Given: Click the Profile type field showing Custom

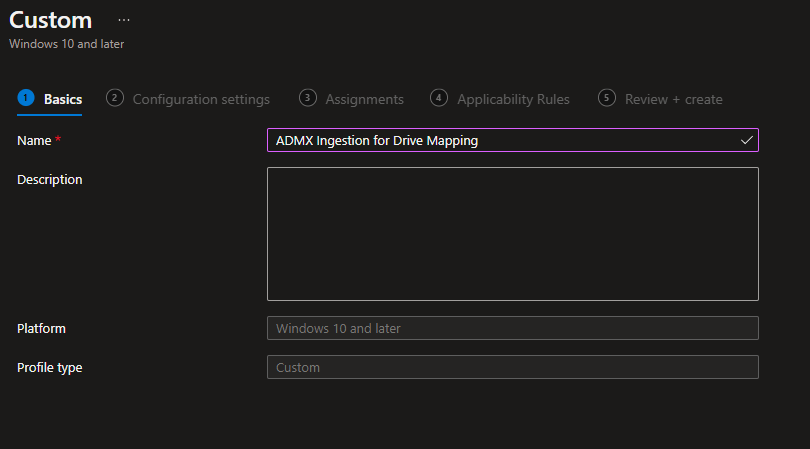Looking at the screenshot, I should tap(512, 367).
